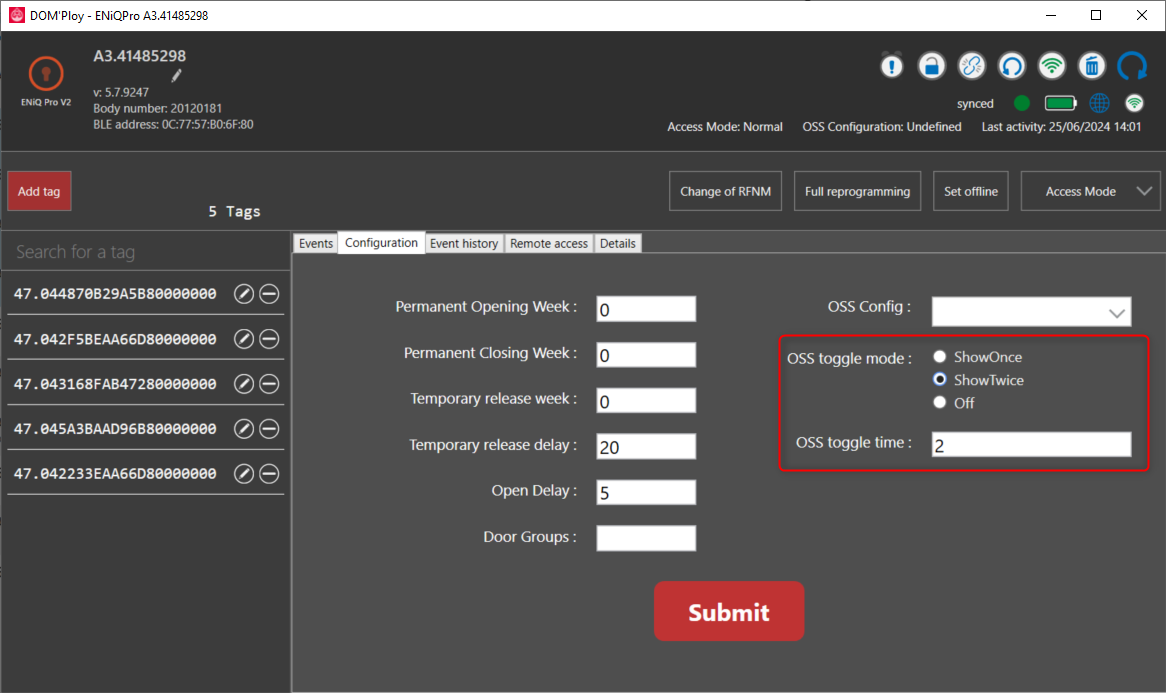Click the blue globe network icon

point(1099,103)
